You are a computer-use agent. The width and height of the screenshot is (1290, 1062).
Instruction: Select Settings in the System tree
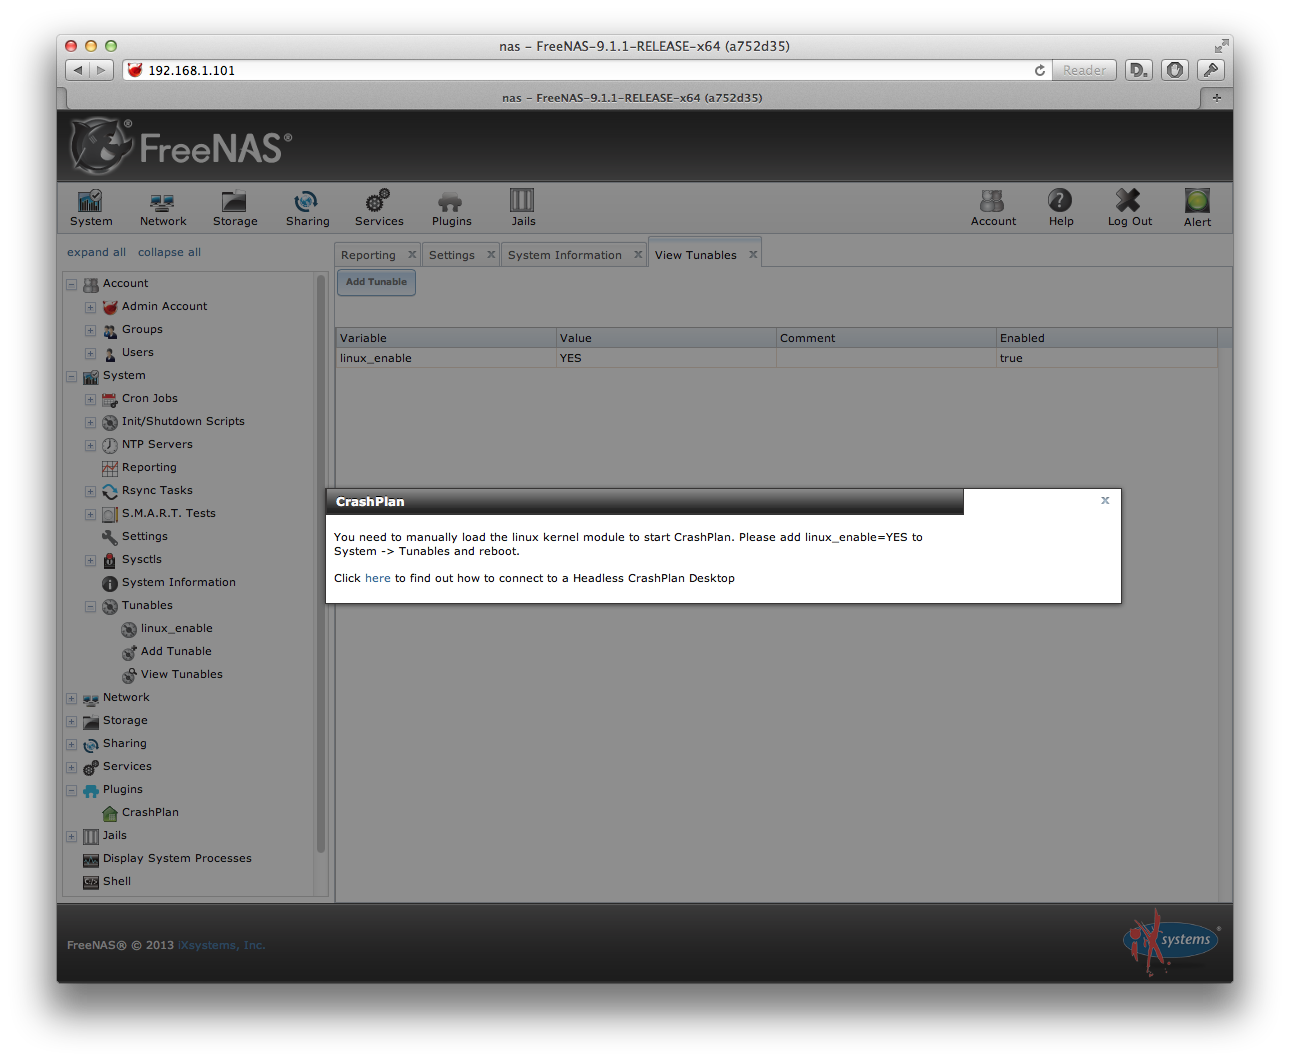click(144, 536)
